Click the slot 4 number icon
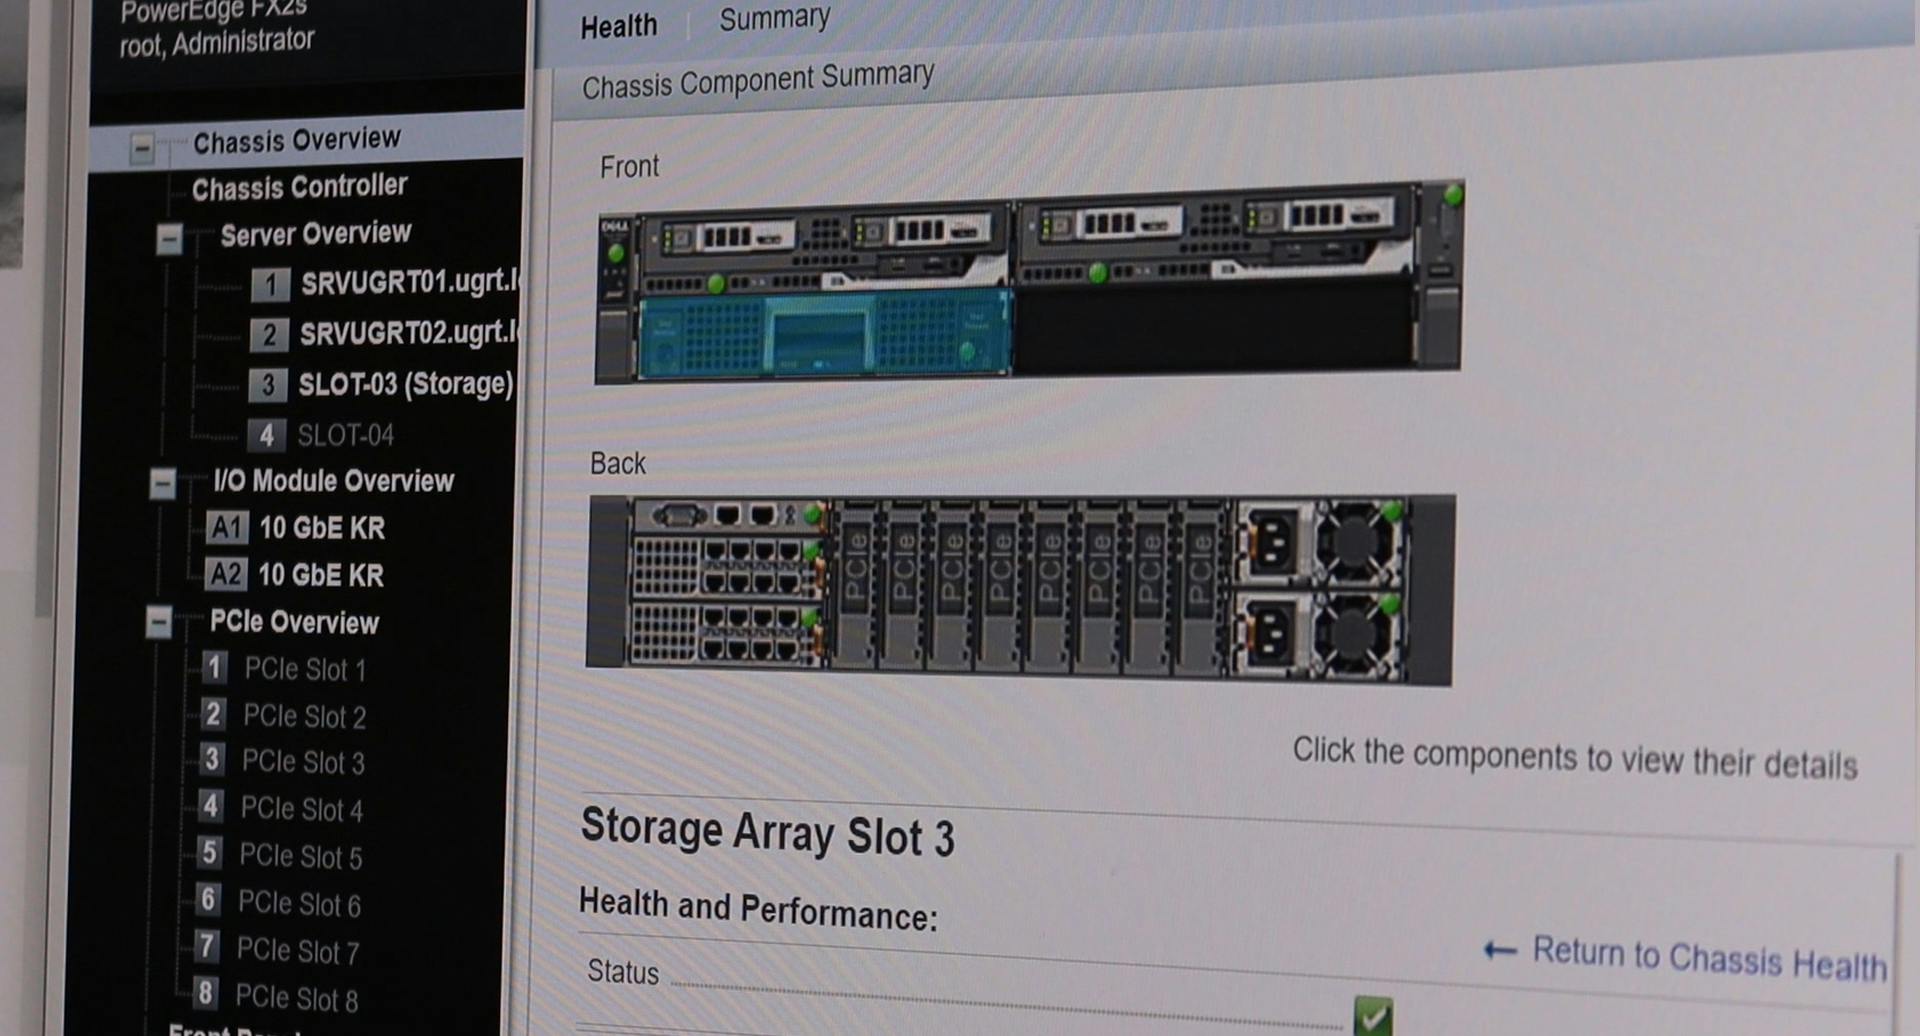Image resolution: width=1920 pixels, height=1036 pixels. 266,435
